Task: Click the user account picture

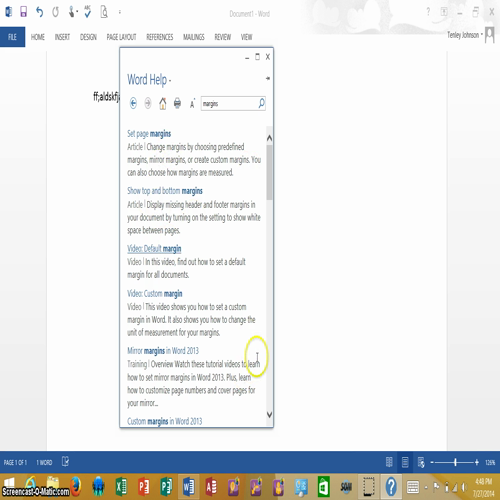Action: [490, 35]
